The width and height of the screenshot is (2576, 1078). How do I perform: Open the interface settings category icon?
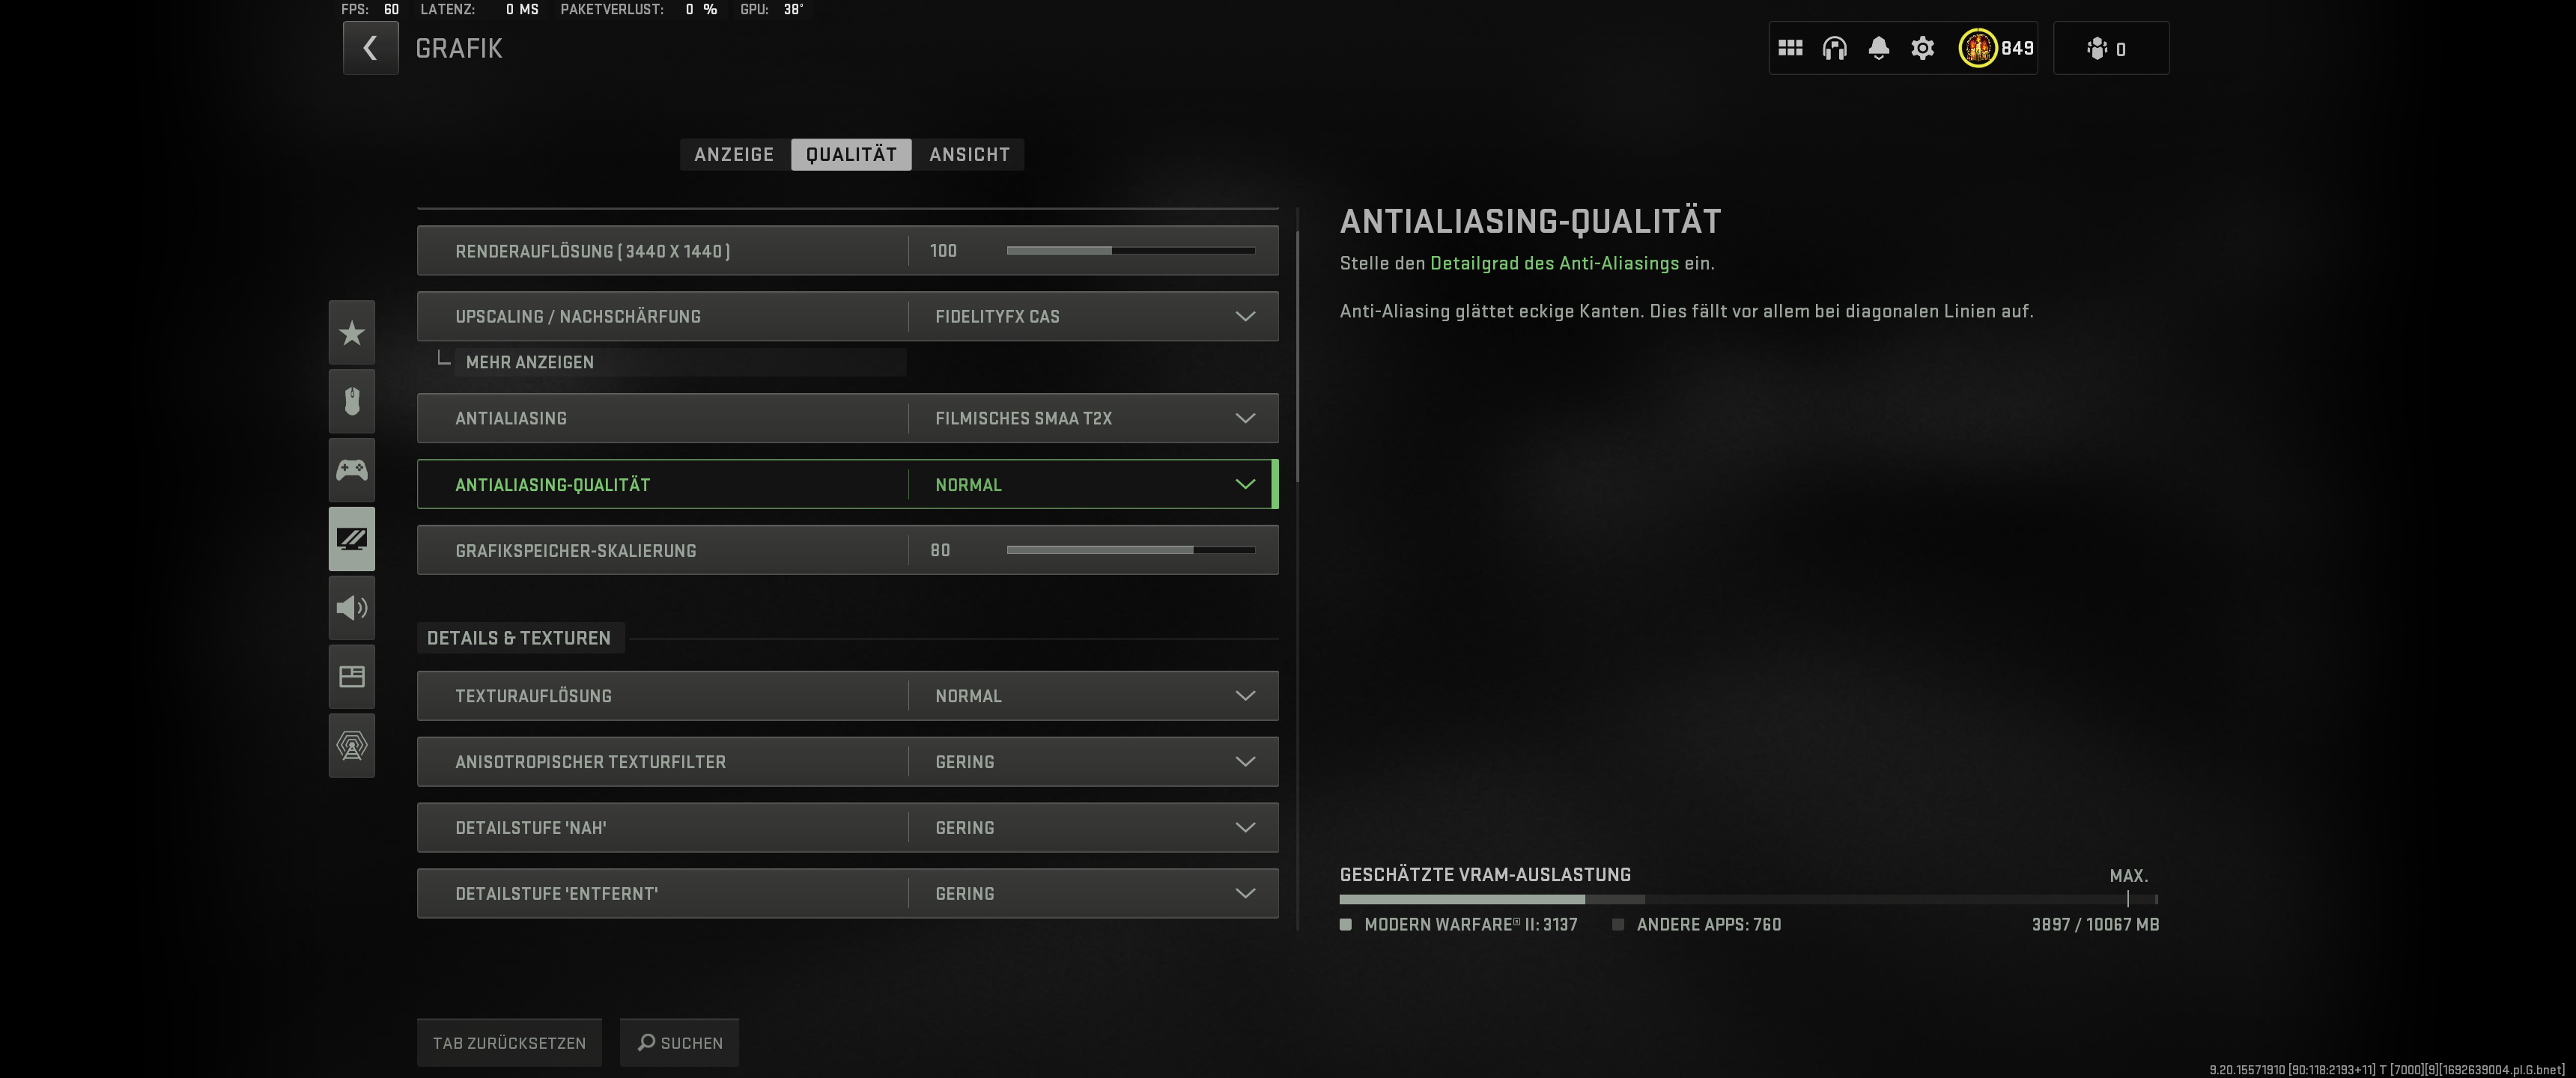pyautogui.click(x=351, y=676)
